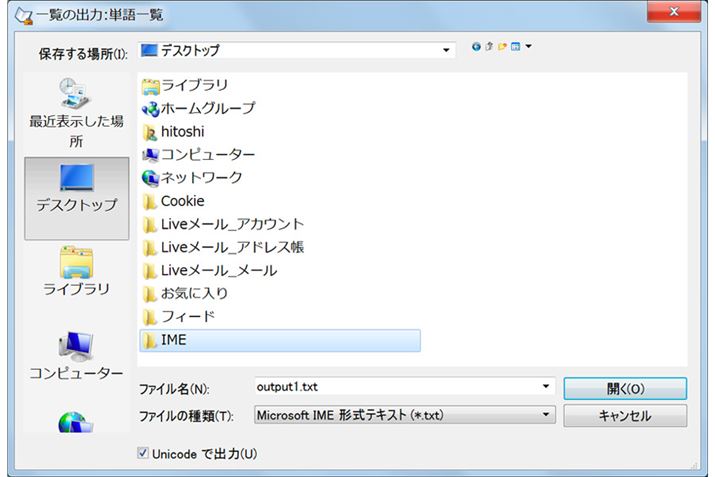This screenshot has width=715, height=477.
Task: Open the file name history dropdown arrow
Action: click(546, 387)
